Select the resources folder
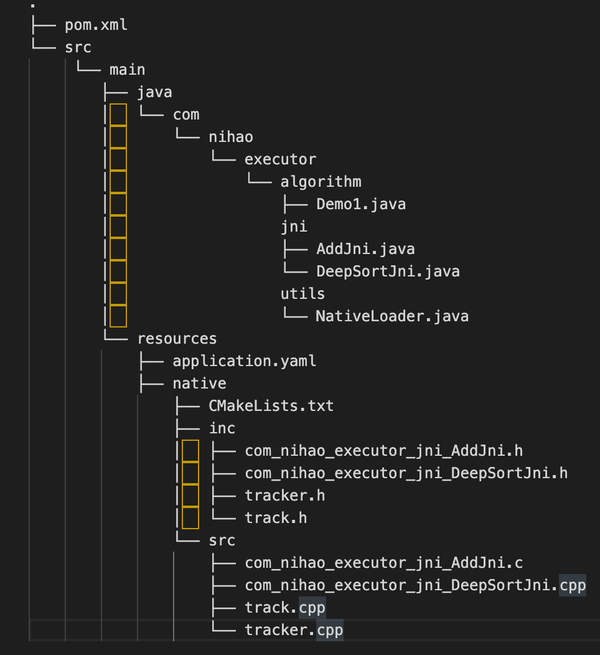The height and width of the screenshot is (655, 600). click(x=177, y=338)
